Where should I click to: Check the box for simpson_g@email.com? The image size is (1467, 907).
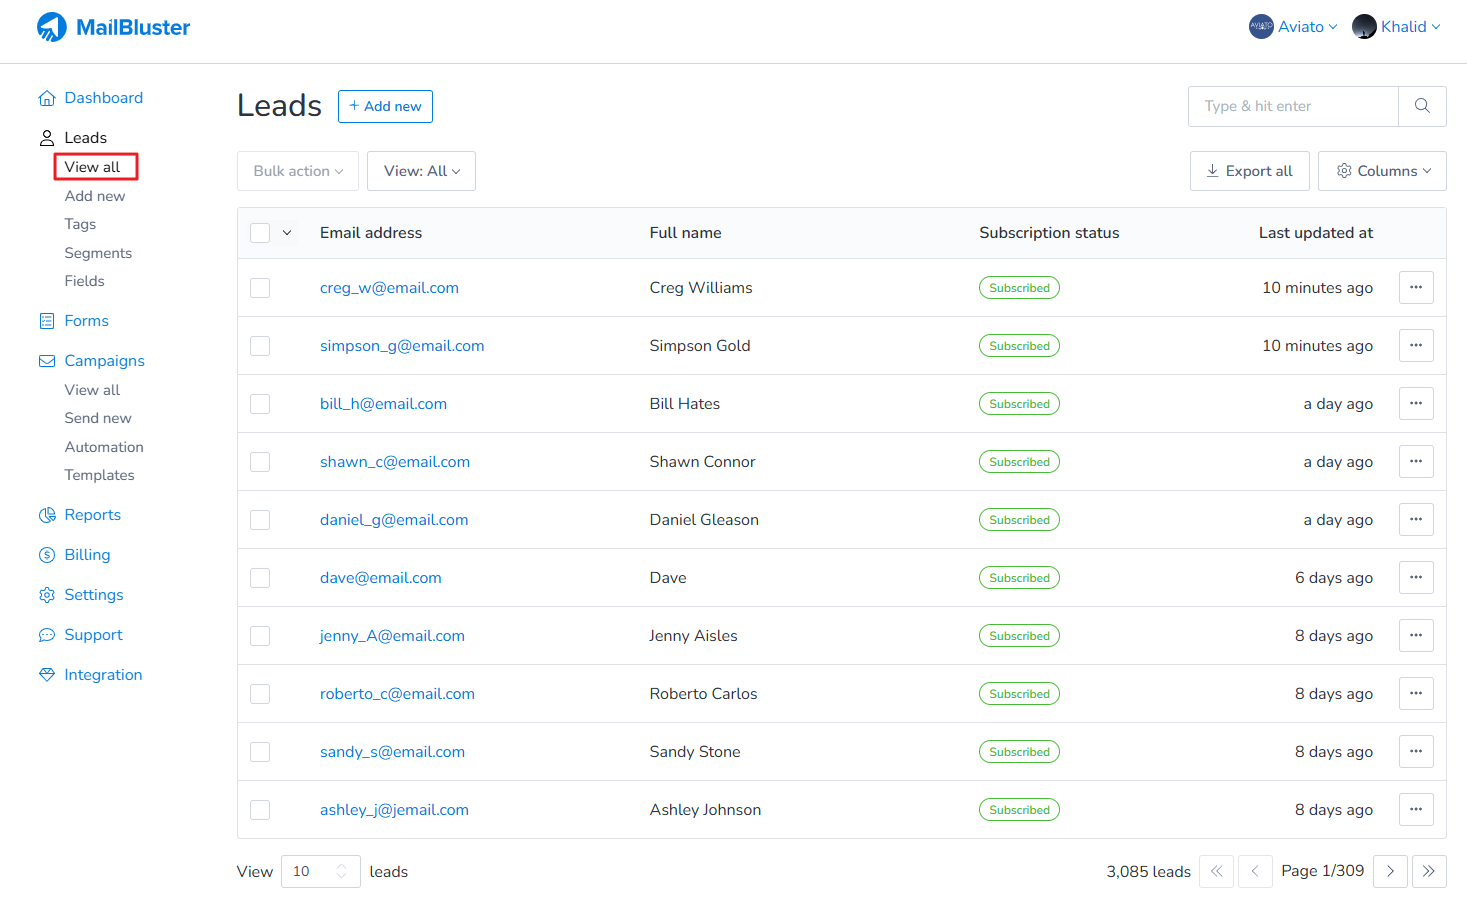260,346
